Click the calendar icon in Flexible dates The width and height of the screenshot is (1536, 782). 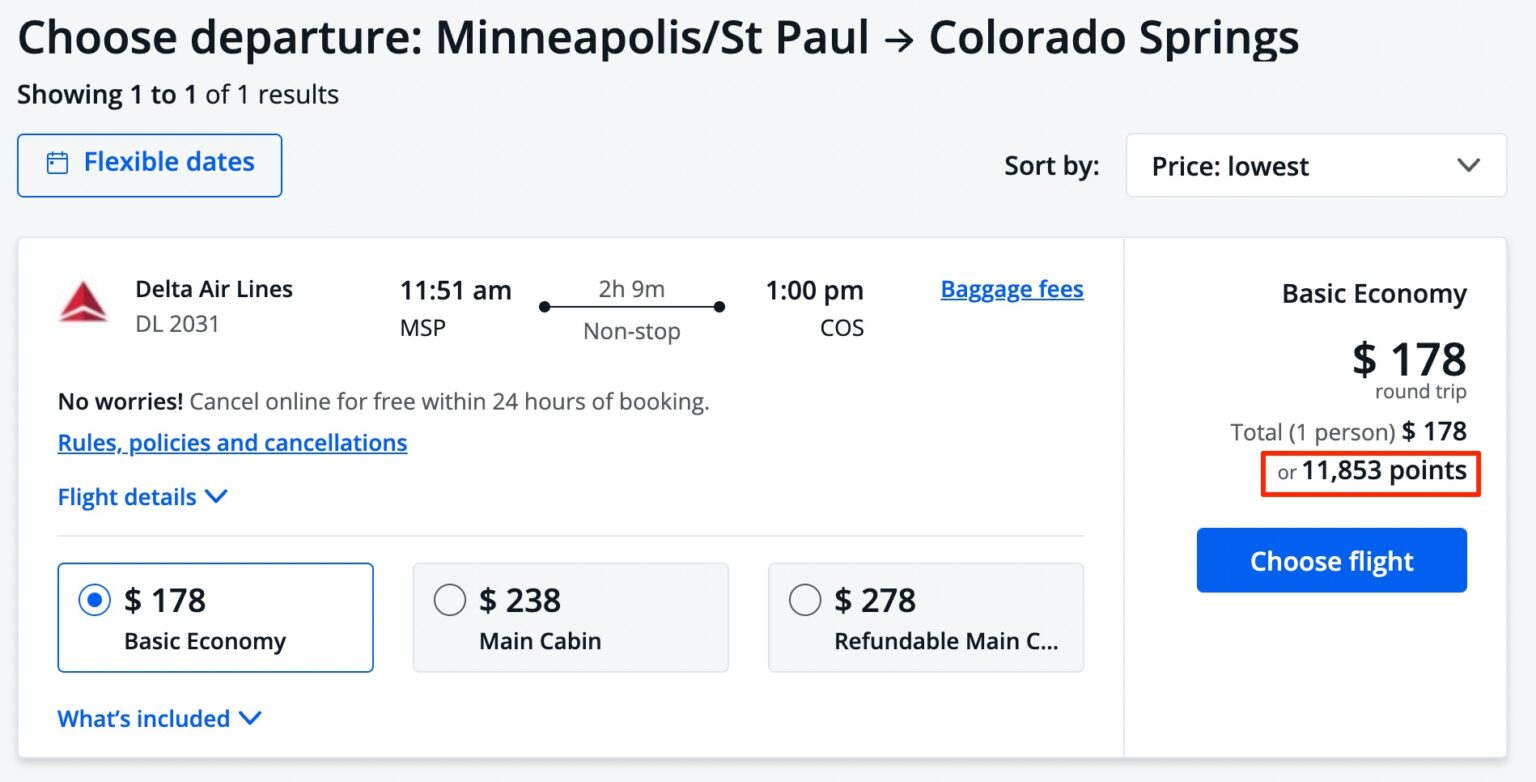(x=58, y=163)
